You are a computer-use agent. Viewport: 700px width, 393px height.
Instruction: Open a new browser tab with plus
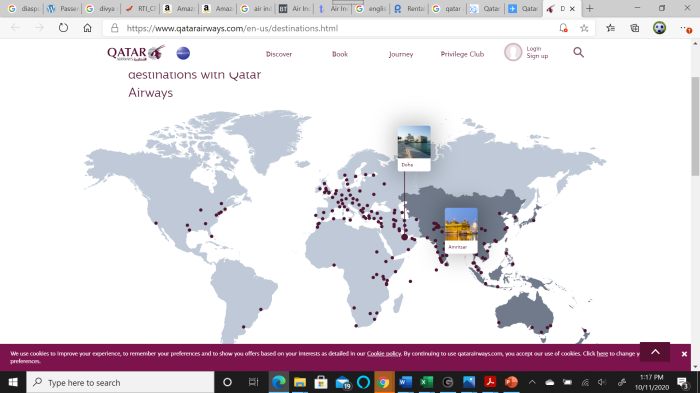click(x=590, y=8)
